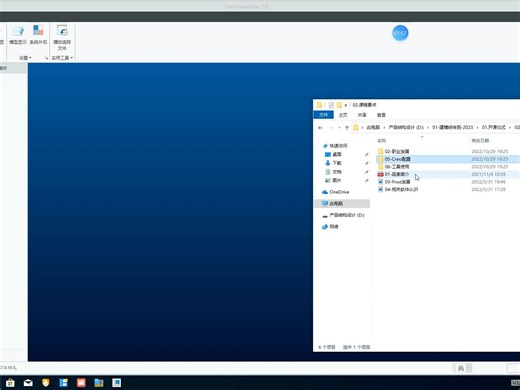
Task: Select the '02-' folder in file list
Action: click(x=397, y=151)
